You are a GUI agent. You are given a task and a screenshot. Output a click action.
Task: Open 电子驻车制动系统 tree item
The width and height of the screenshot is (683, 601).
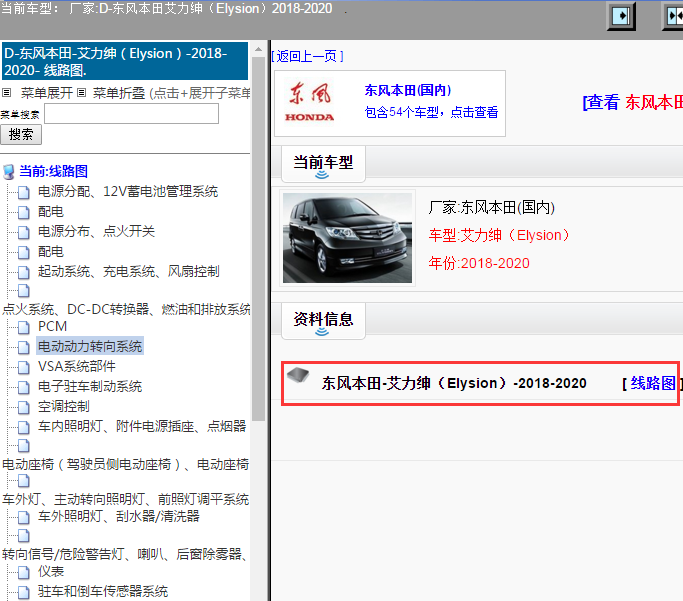(x=90, y=386)
